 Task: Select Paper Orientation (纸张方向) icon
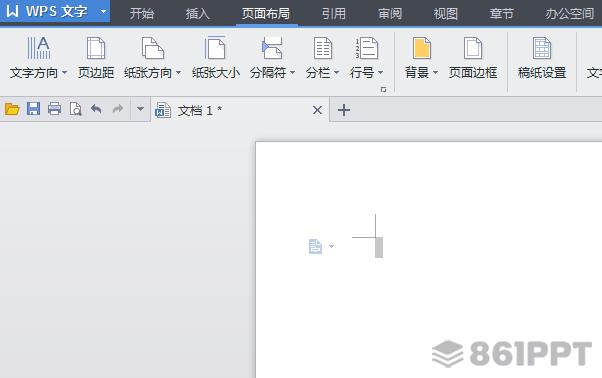click(x=152, y=48)
